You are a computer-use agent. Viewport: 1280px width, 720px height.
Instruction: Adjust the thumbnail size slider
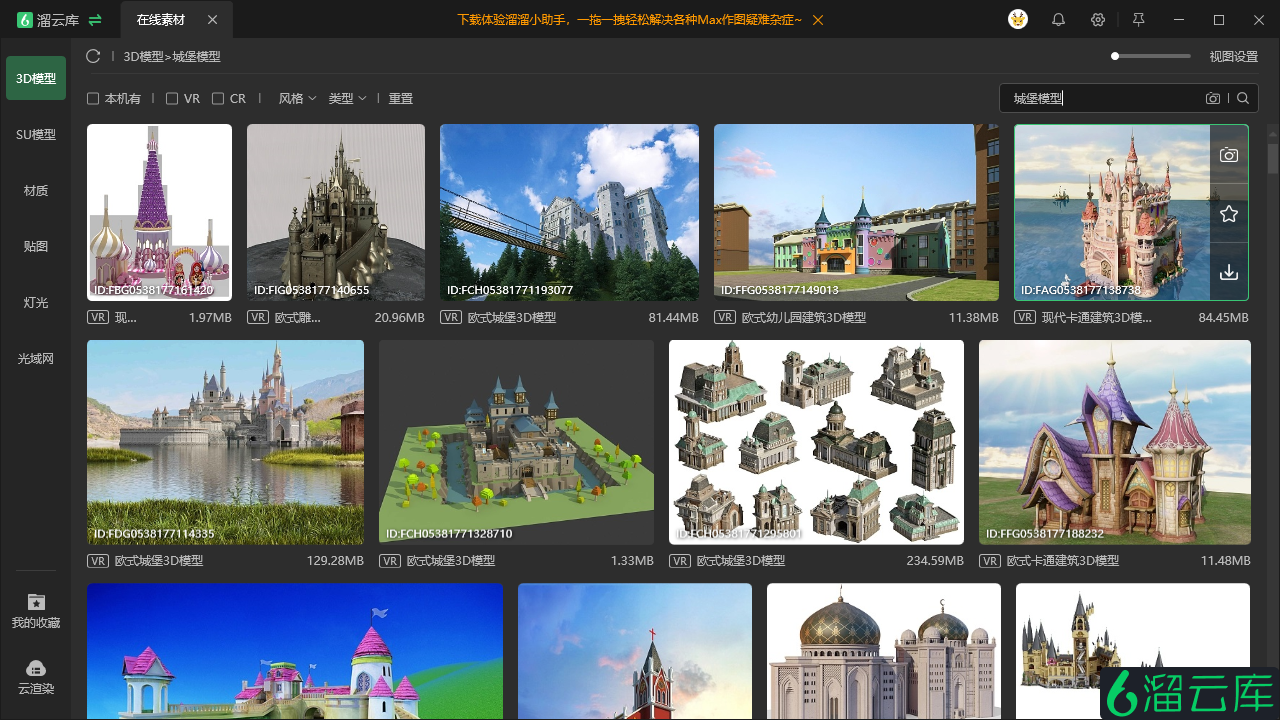click(x=1151, y=56)
